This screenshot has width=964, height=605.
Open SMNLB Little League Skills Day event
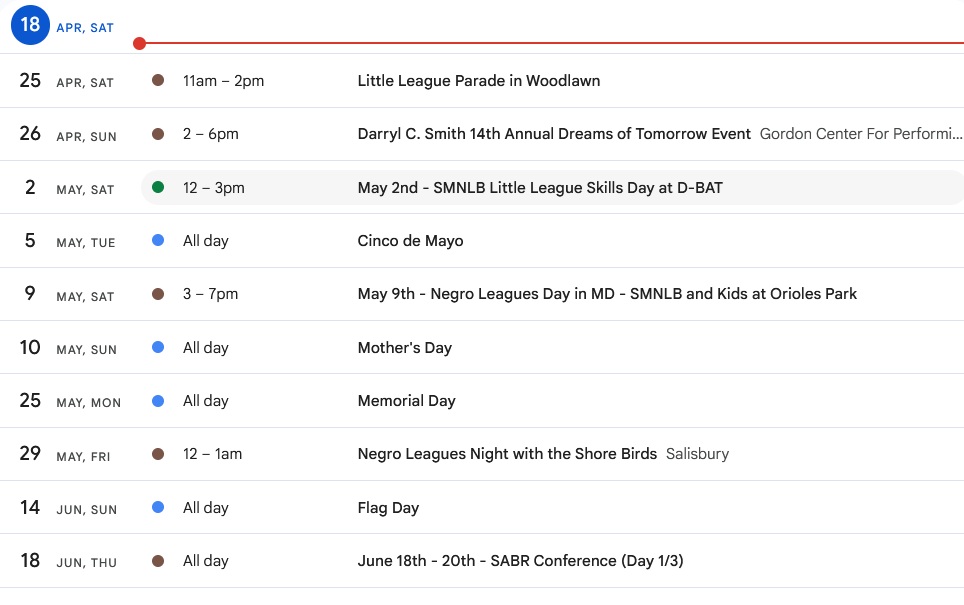coord(540,188)
